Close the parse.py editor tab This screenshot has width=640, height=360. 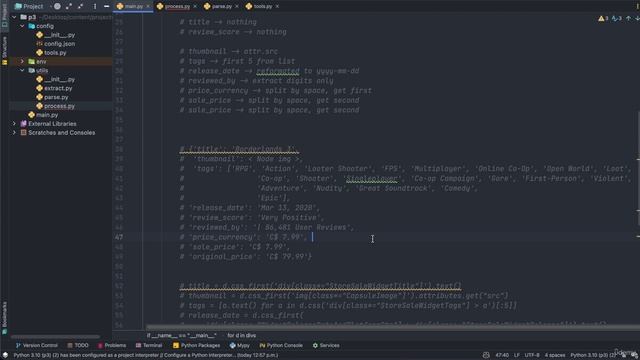click(x=237, y=6)
